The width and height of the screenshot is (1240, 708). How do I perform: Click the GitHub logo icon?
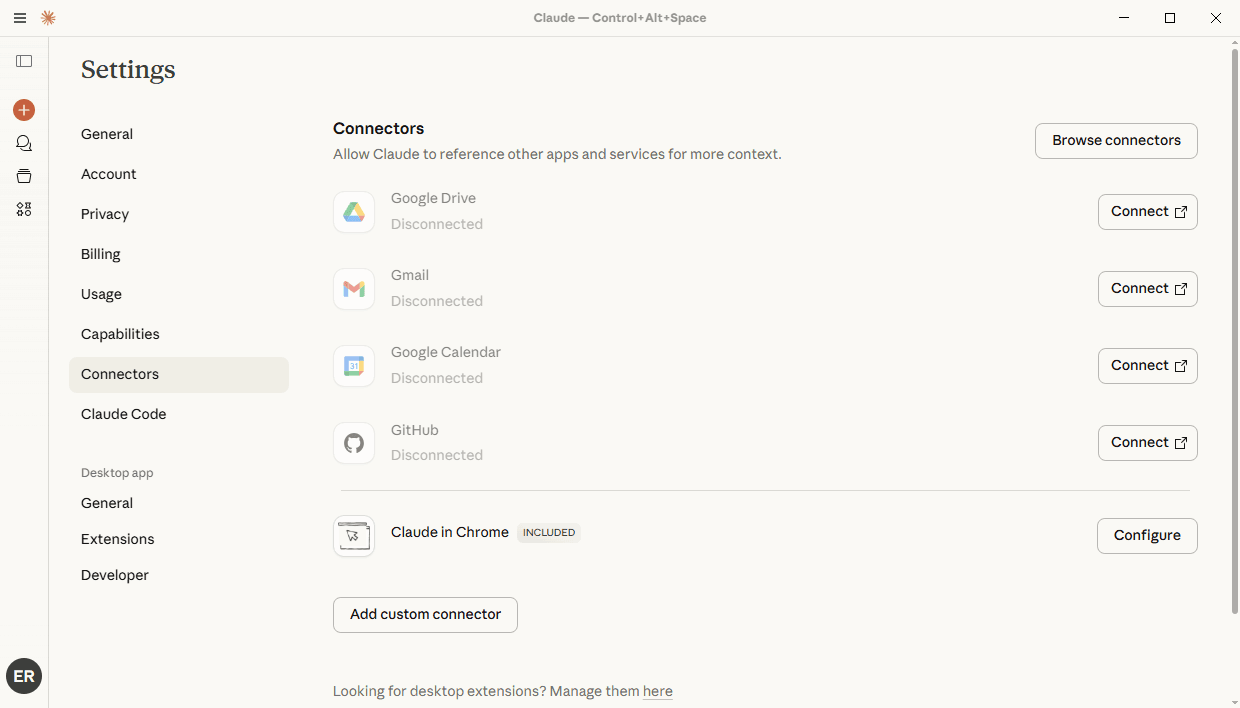coord(354,443)
